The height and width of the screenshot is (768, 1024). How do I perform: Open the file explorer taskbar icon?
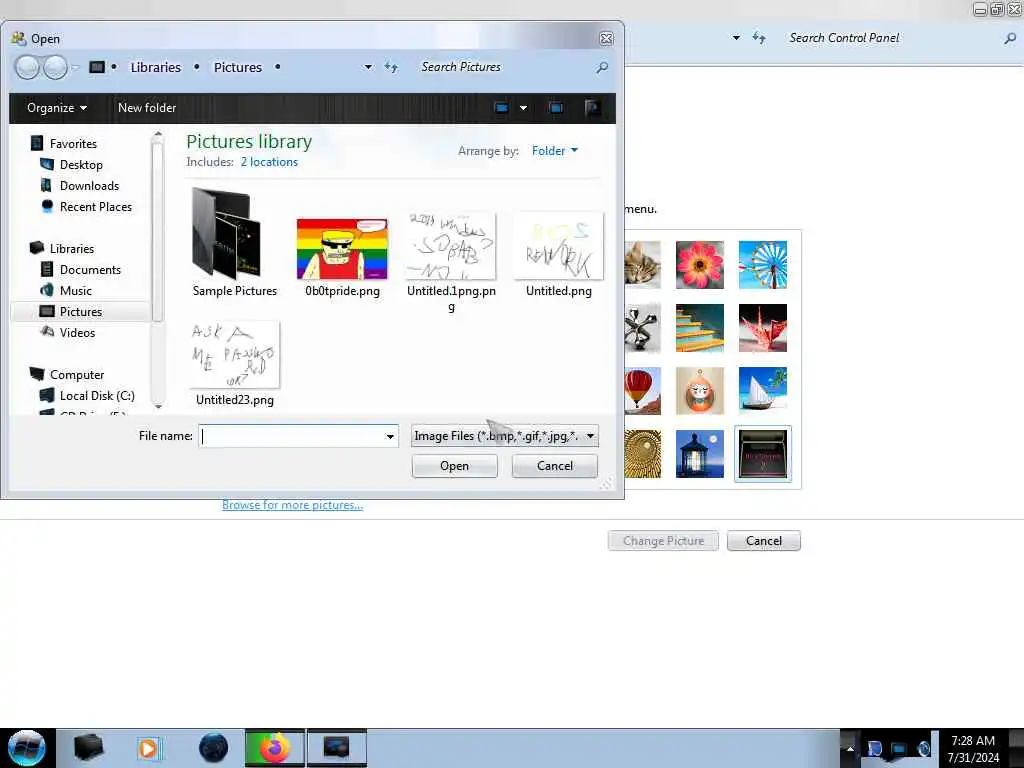pos(88,748)
